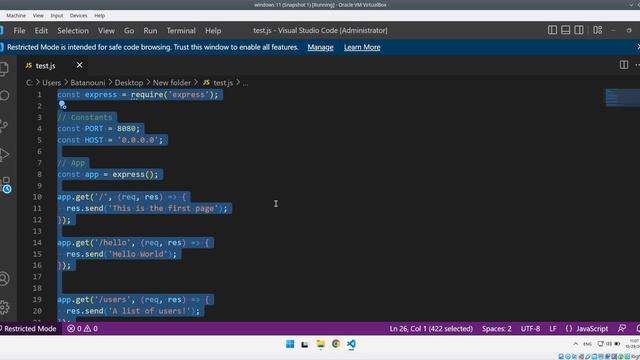The height and width of the screenshot is (360, 640).
Task: Click the network icon in system tray
Action: tap(600, 344)
